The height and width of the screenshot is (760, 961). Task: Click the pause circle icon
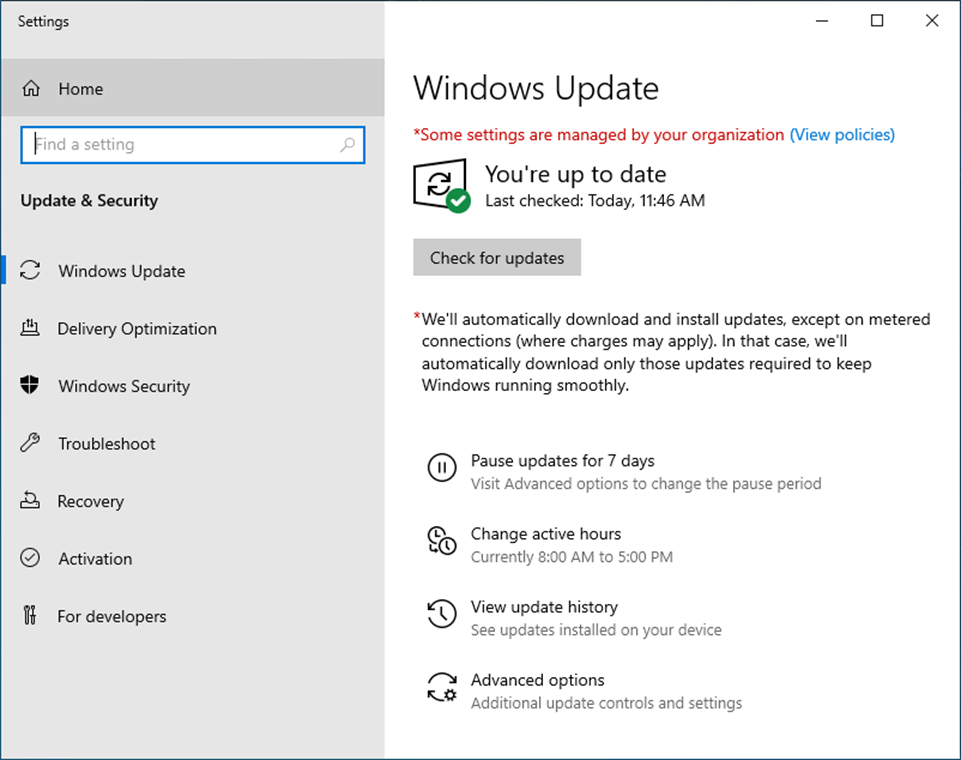coord(441,468)
